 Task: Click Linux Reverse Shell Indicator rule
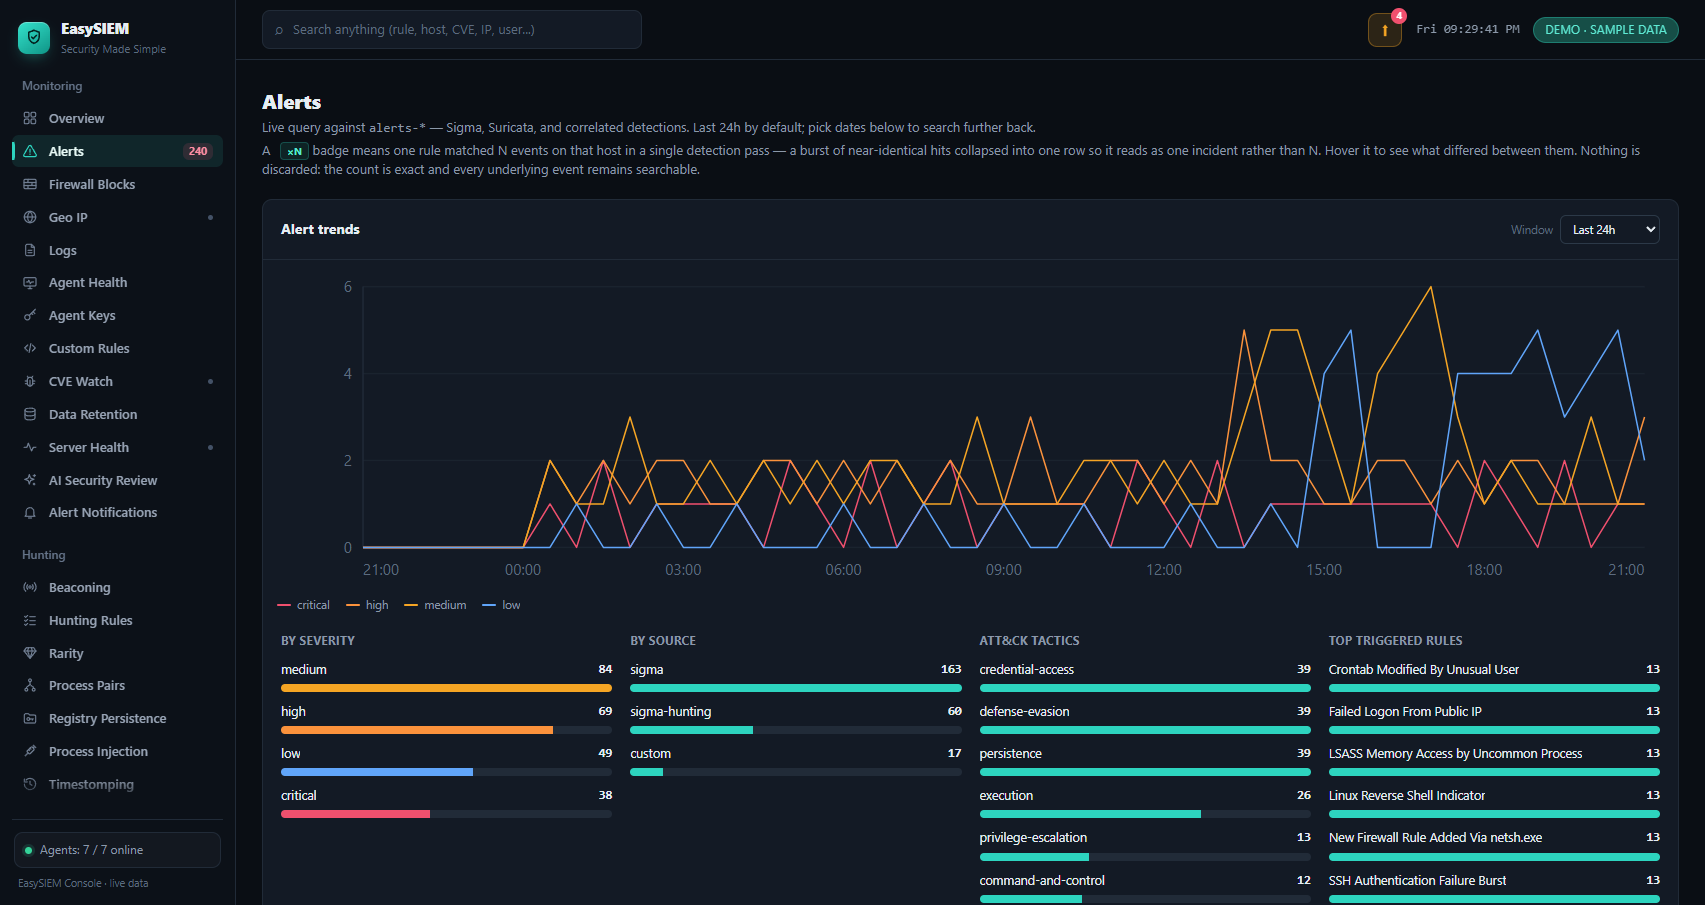pyautogui.click(x=1494, y=803)
